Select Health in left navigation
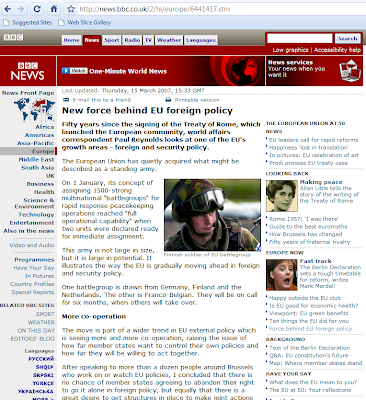This screenshot has width=366, height=400. click(x=44, y=192)
